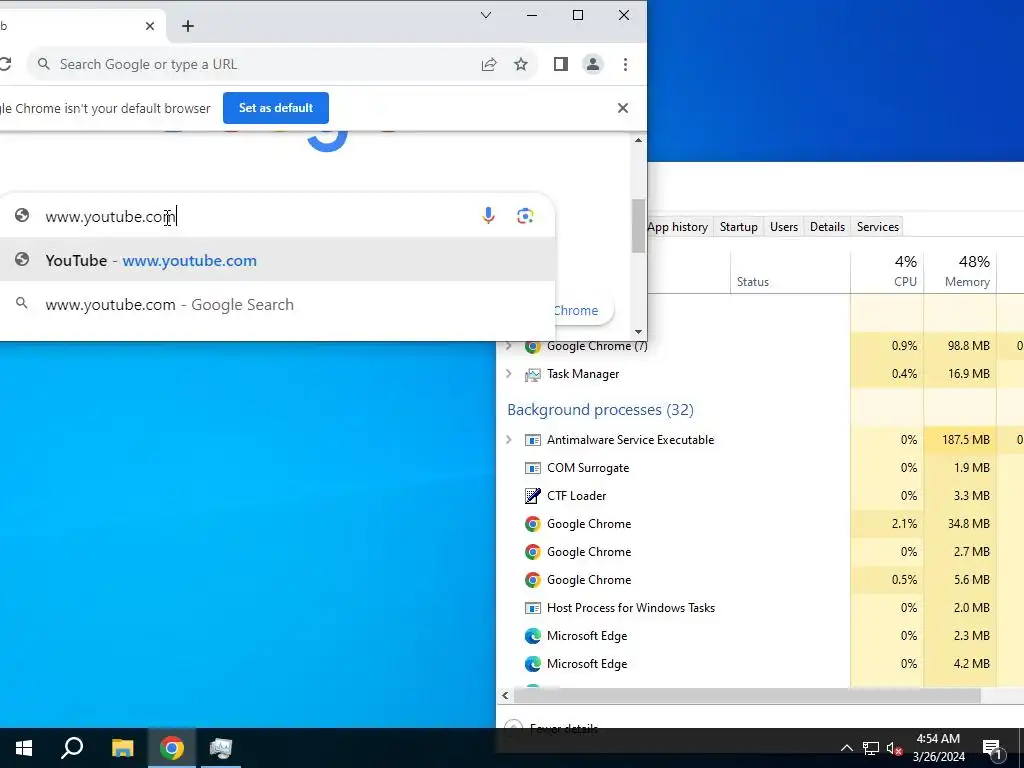Switch to App history tab in Task Manager

coord(677,227)
